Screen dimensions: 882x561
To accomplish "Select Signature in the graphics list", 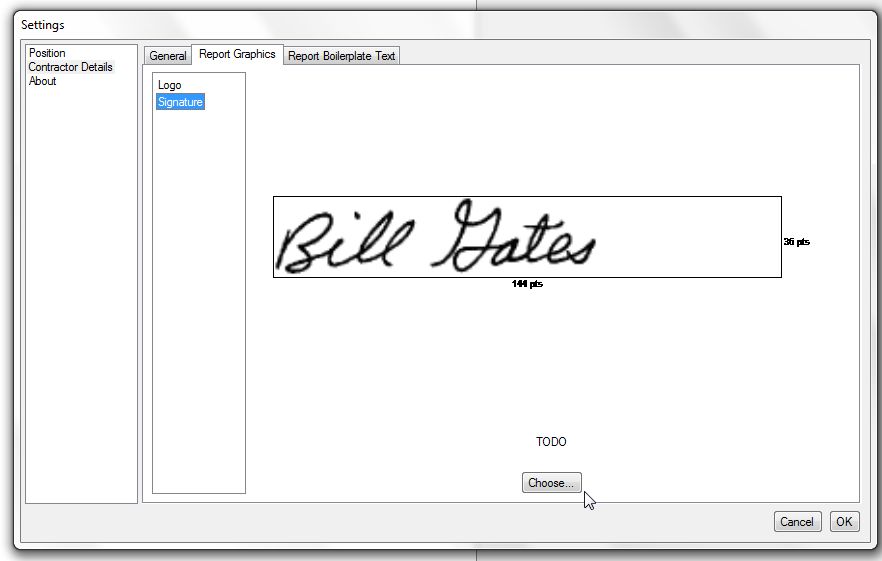I will click(x=180, y=102).
